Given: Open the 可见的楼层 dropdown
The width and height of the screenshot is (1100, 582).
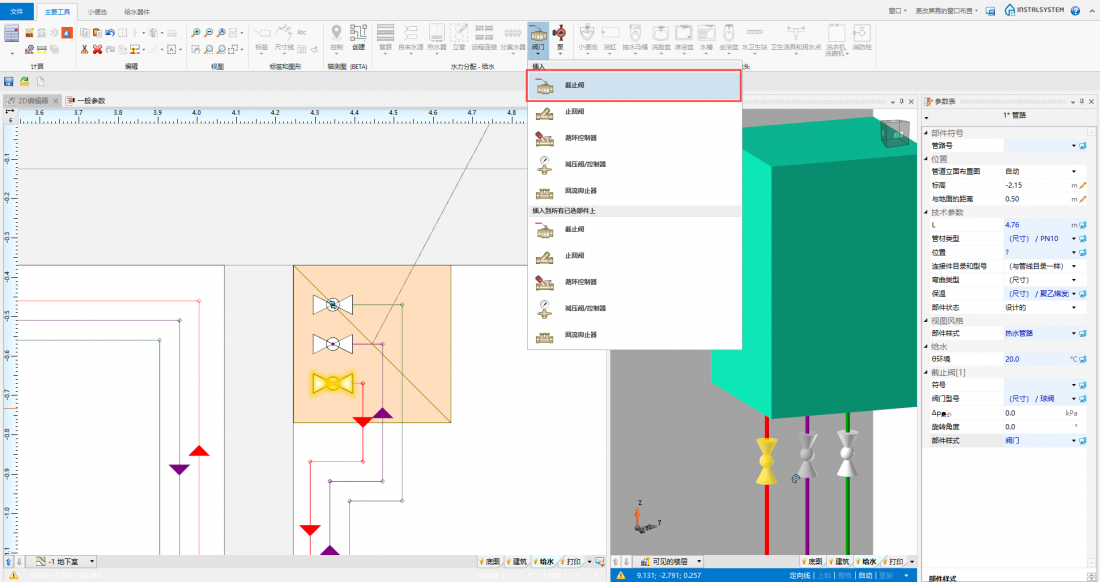Looking at the screenshot, I should pos(698,562).
